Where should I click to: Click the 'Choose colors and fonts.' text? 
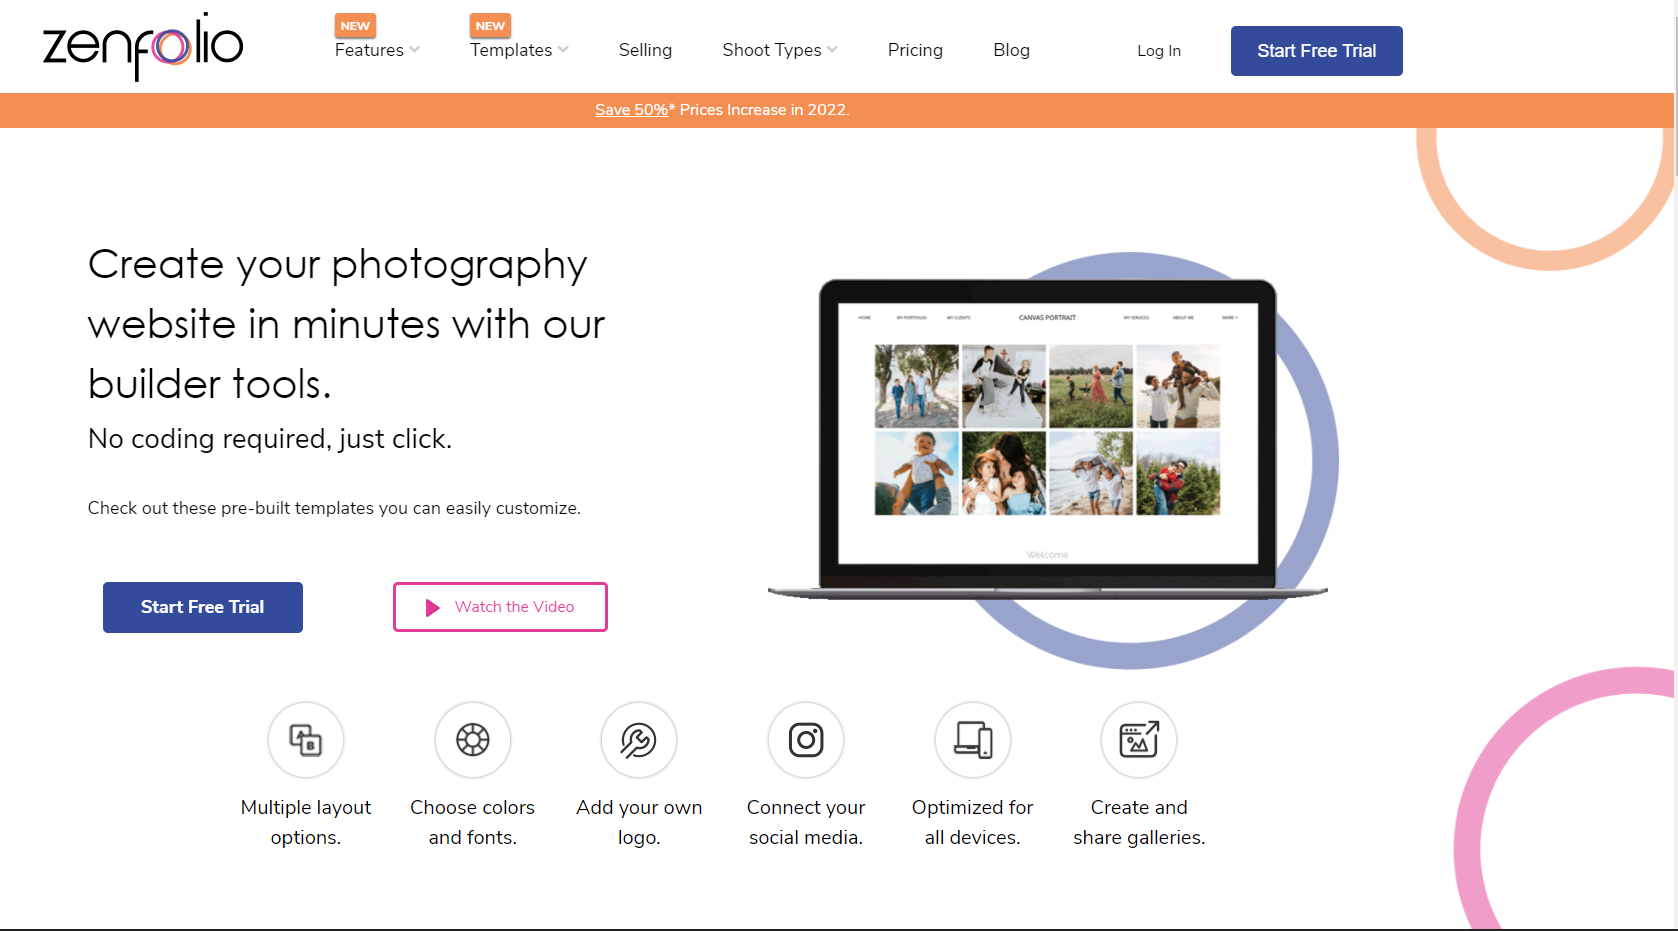click(473, 822)
